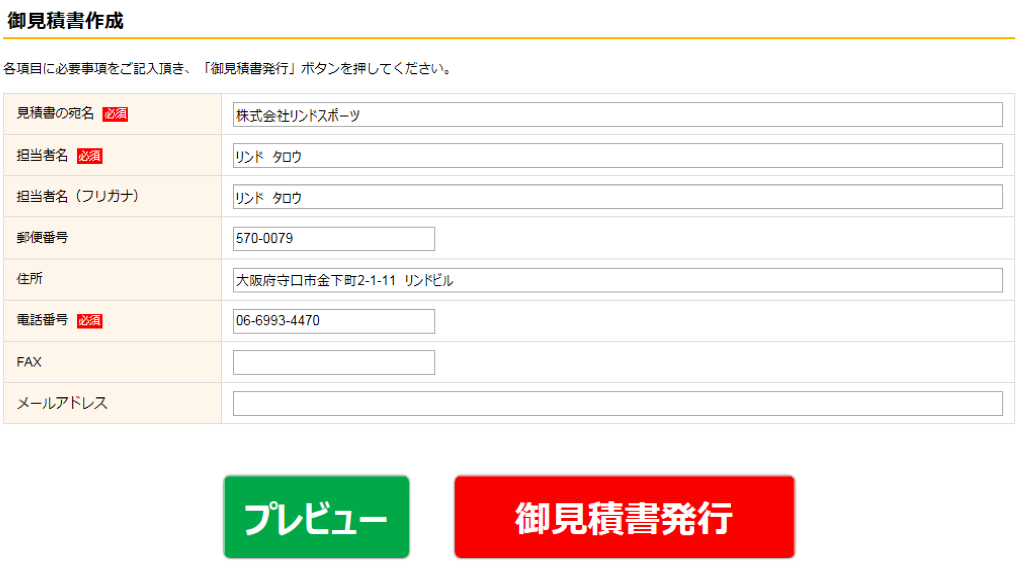Click the empty FAX input field
Viewport: 1016px width, 566px height.
334,362
